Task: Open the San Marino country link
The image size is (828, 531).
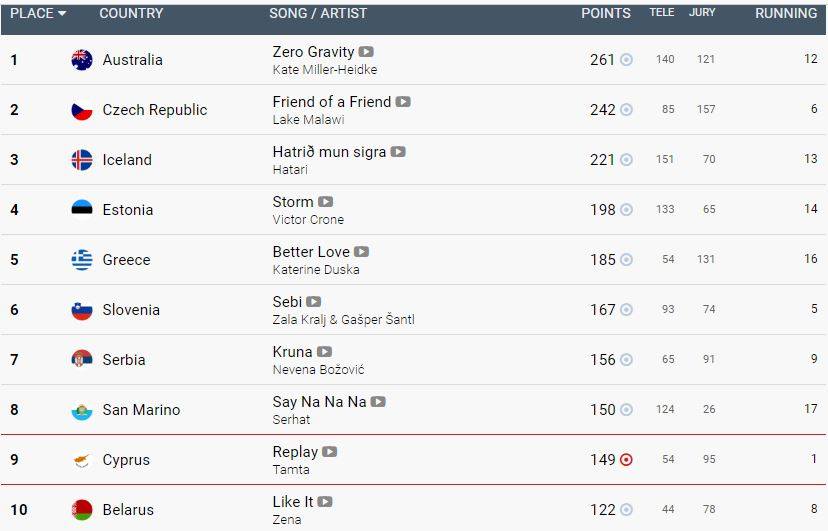Action: pos(142,410)
